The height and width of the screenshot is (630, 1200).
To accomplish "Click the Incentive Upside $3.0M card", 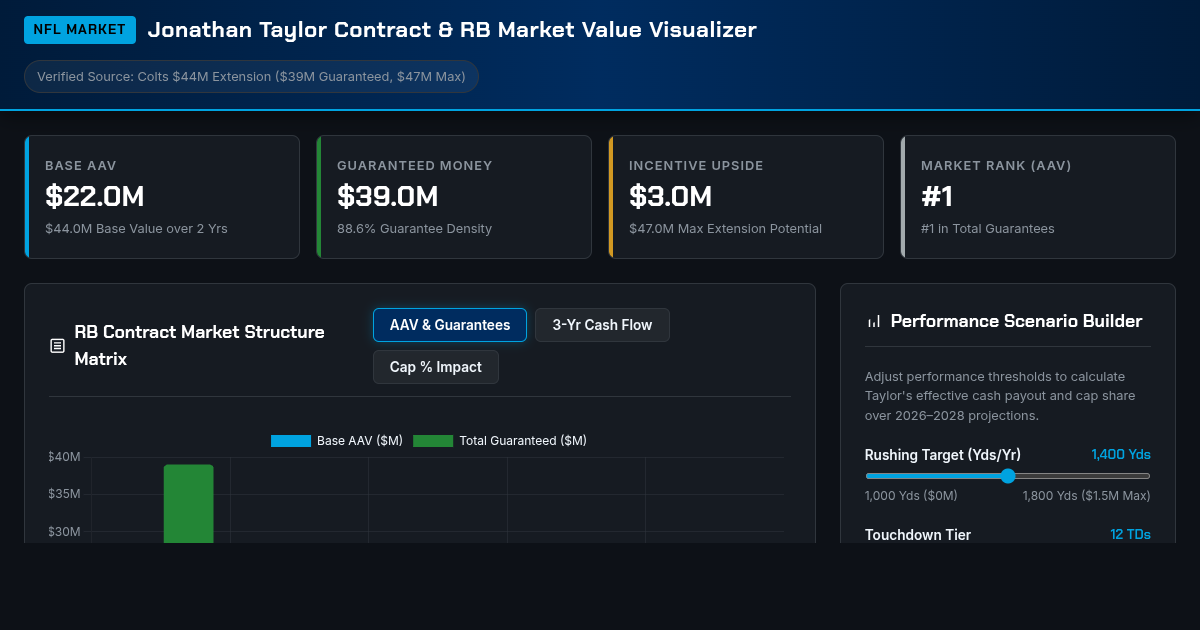I will pyautogui.click(x=746, y=197).
